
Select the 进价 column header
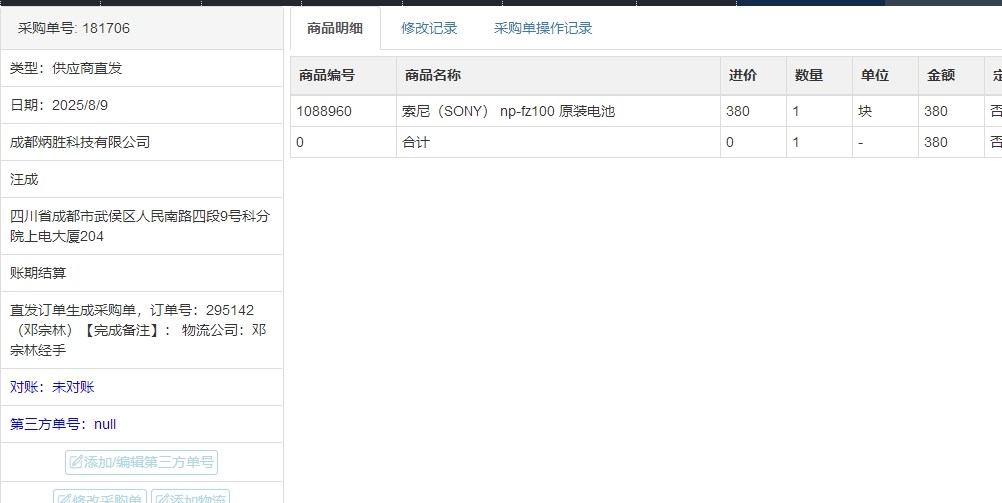(x=753, y=75)
